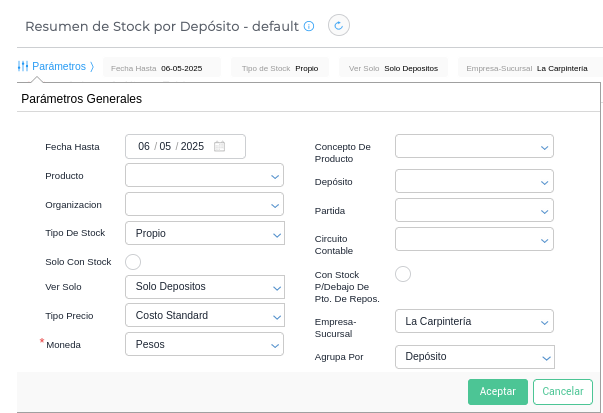Expand the Circuito Contable dropdown

coord(474,239)
